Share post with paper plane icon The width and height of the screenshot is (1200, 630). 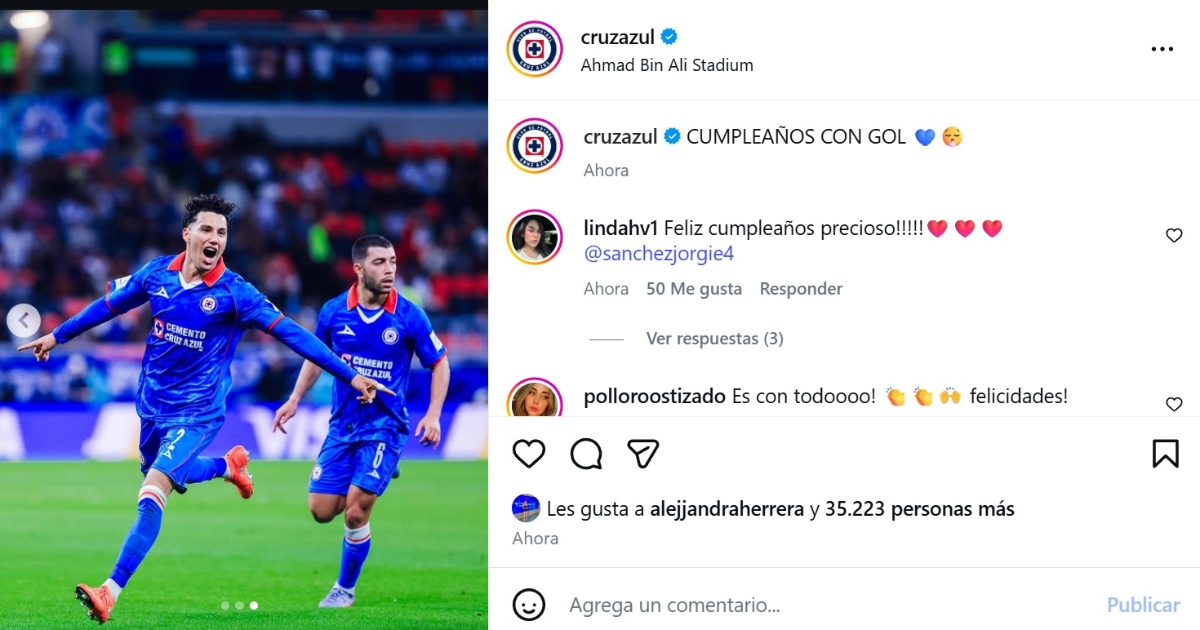pos(643,454)
